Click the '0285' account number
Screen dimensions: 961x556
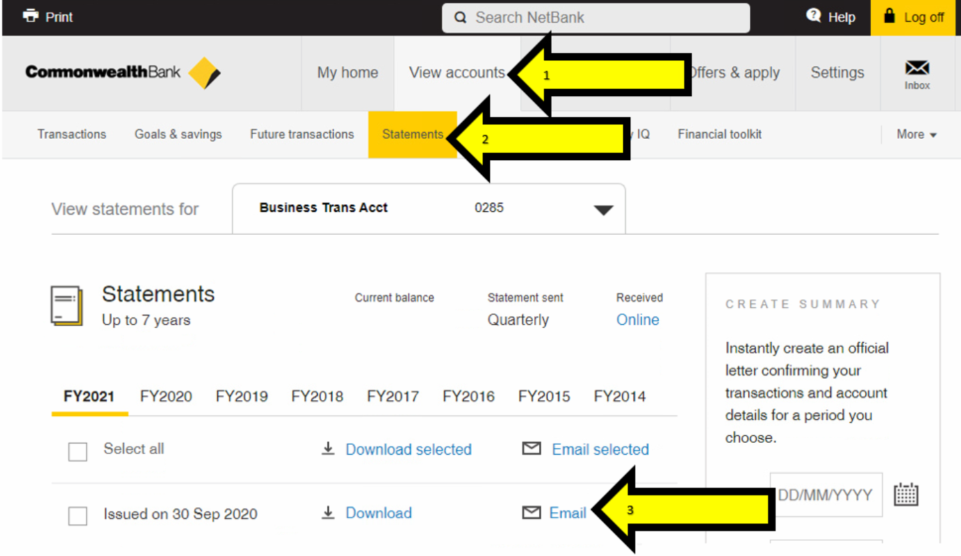pyautogui.click(x=489, y=208)
